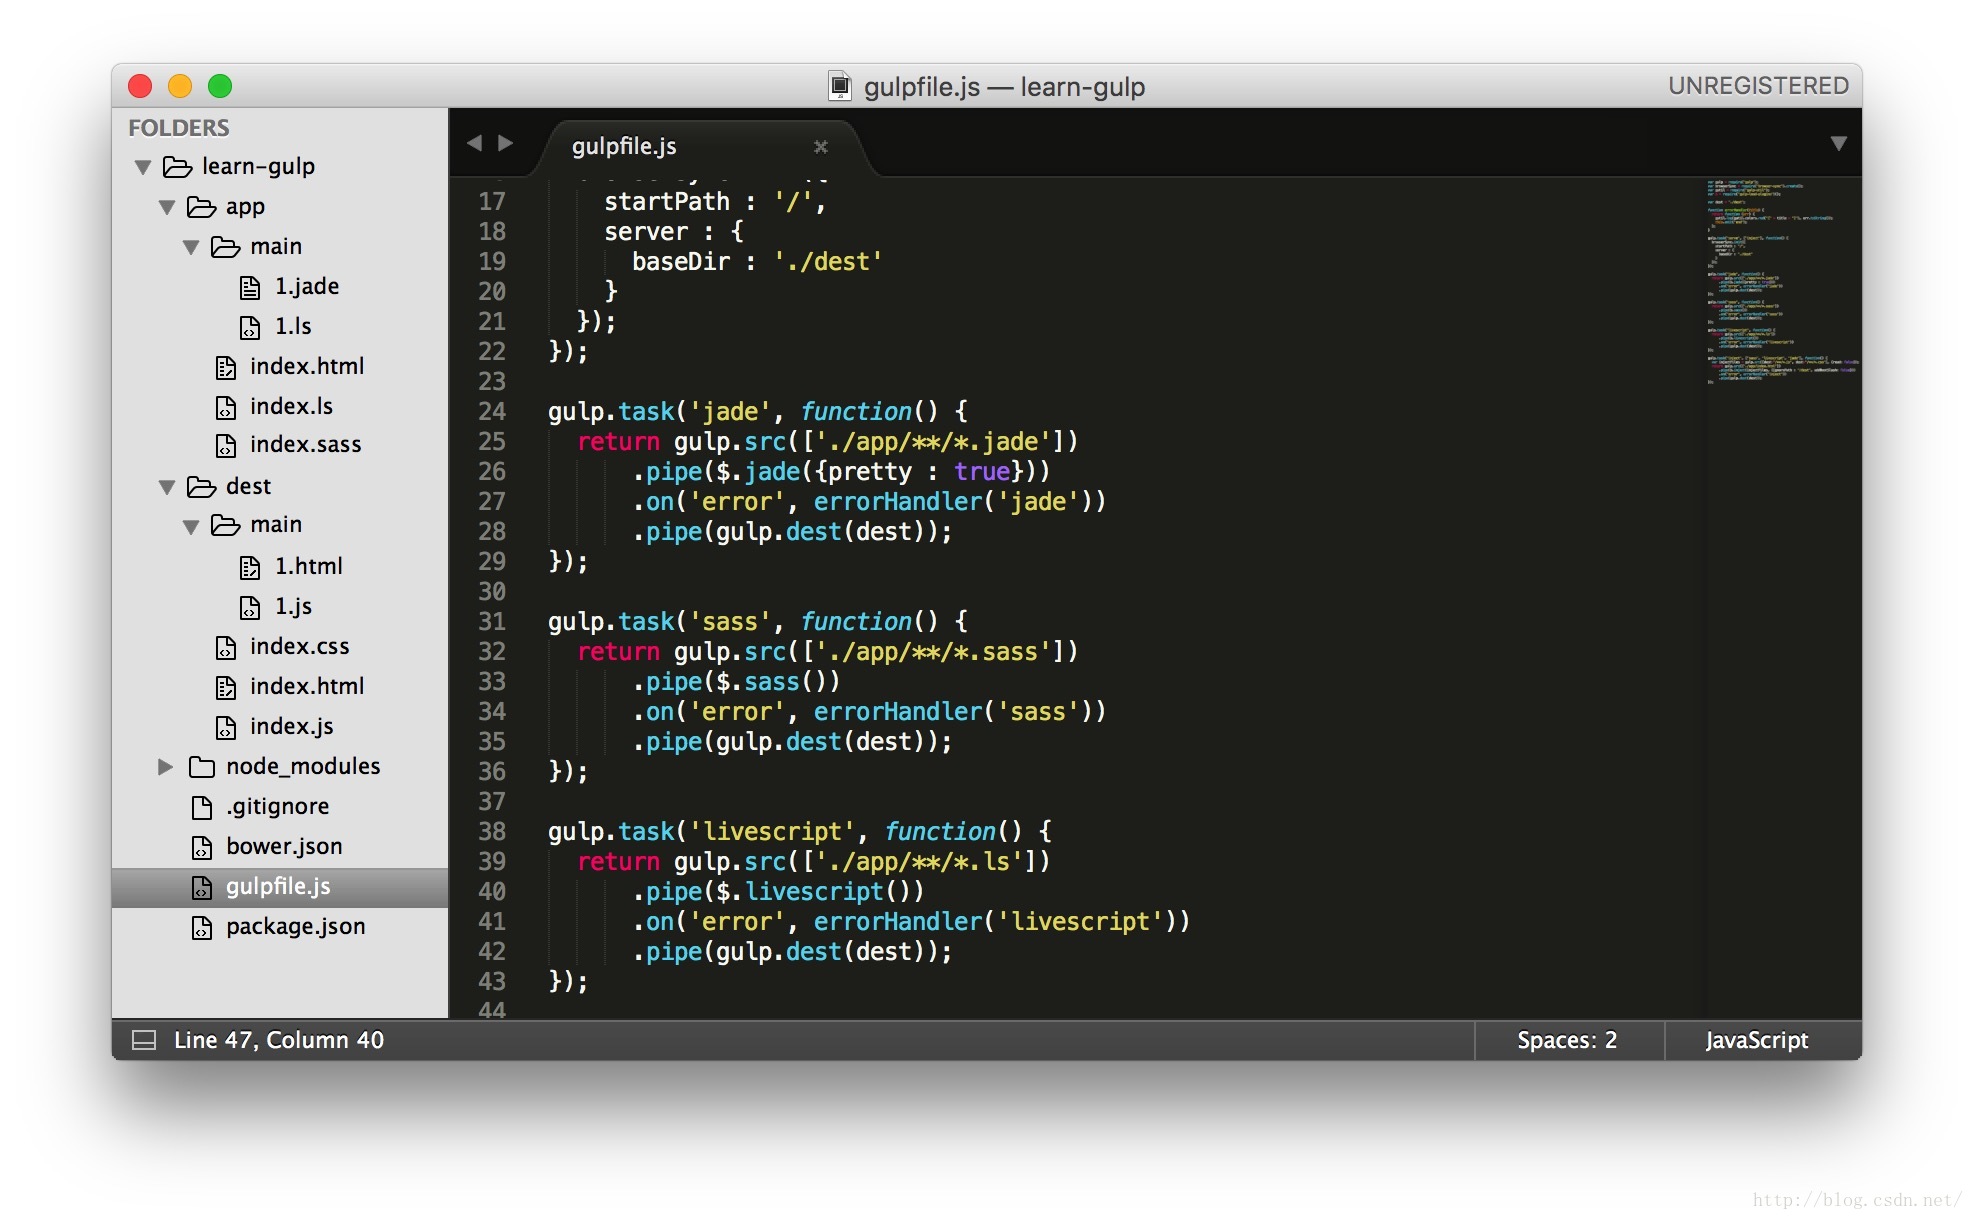Click the learn-gulp folder icon
Image resolution: width=1974 pixels, height=1220 pixels.
click(x=177, y=166)
